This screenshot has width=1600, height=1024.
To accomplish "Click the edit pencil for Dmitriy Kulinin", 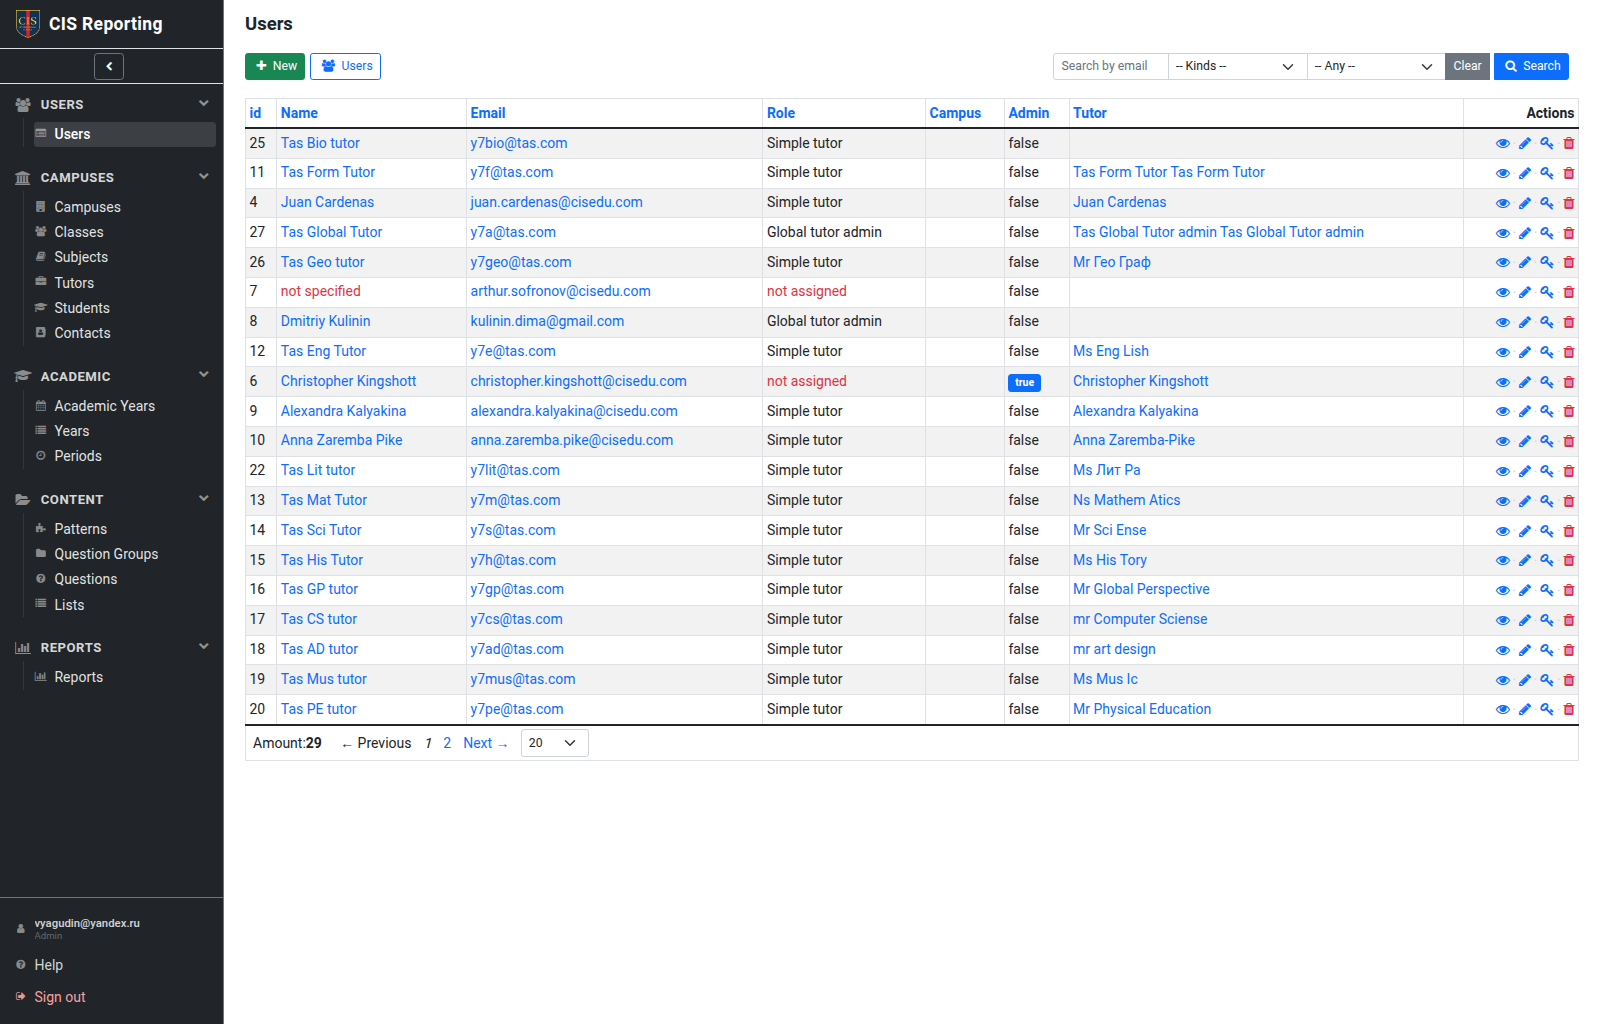I will point(1524,322).
